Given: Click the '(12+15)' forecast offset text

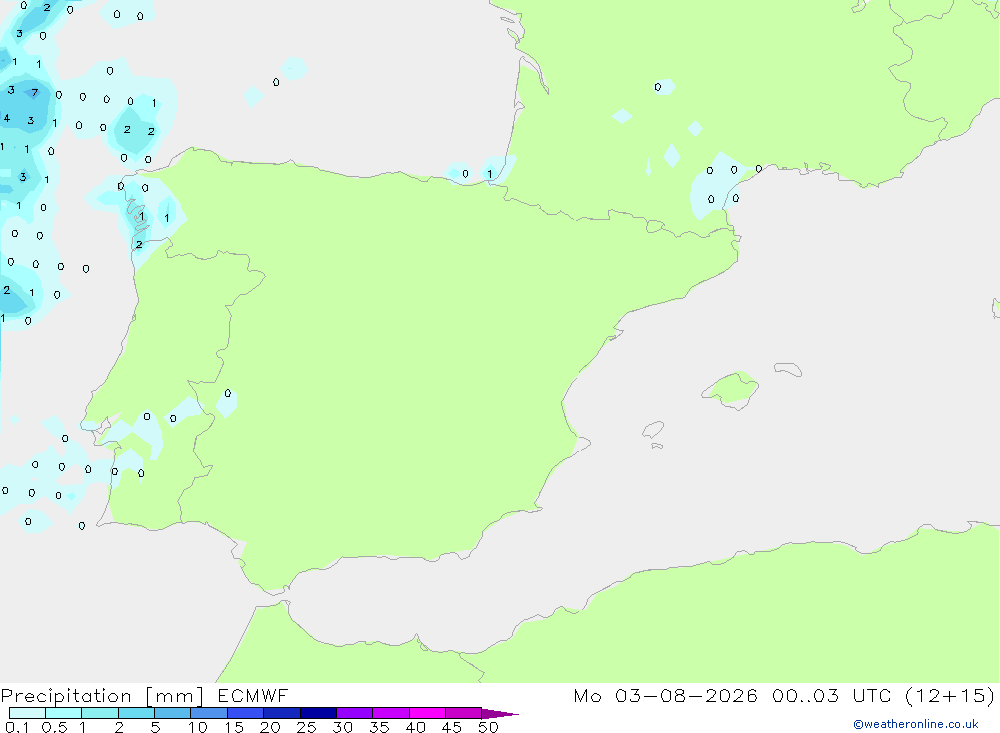Looking at the screenshot, I should click(x=950, y=695).
